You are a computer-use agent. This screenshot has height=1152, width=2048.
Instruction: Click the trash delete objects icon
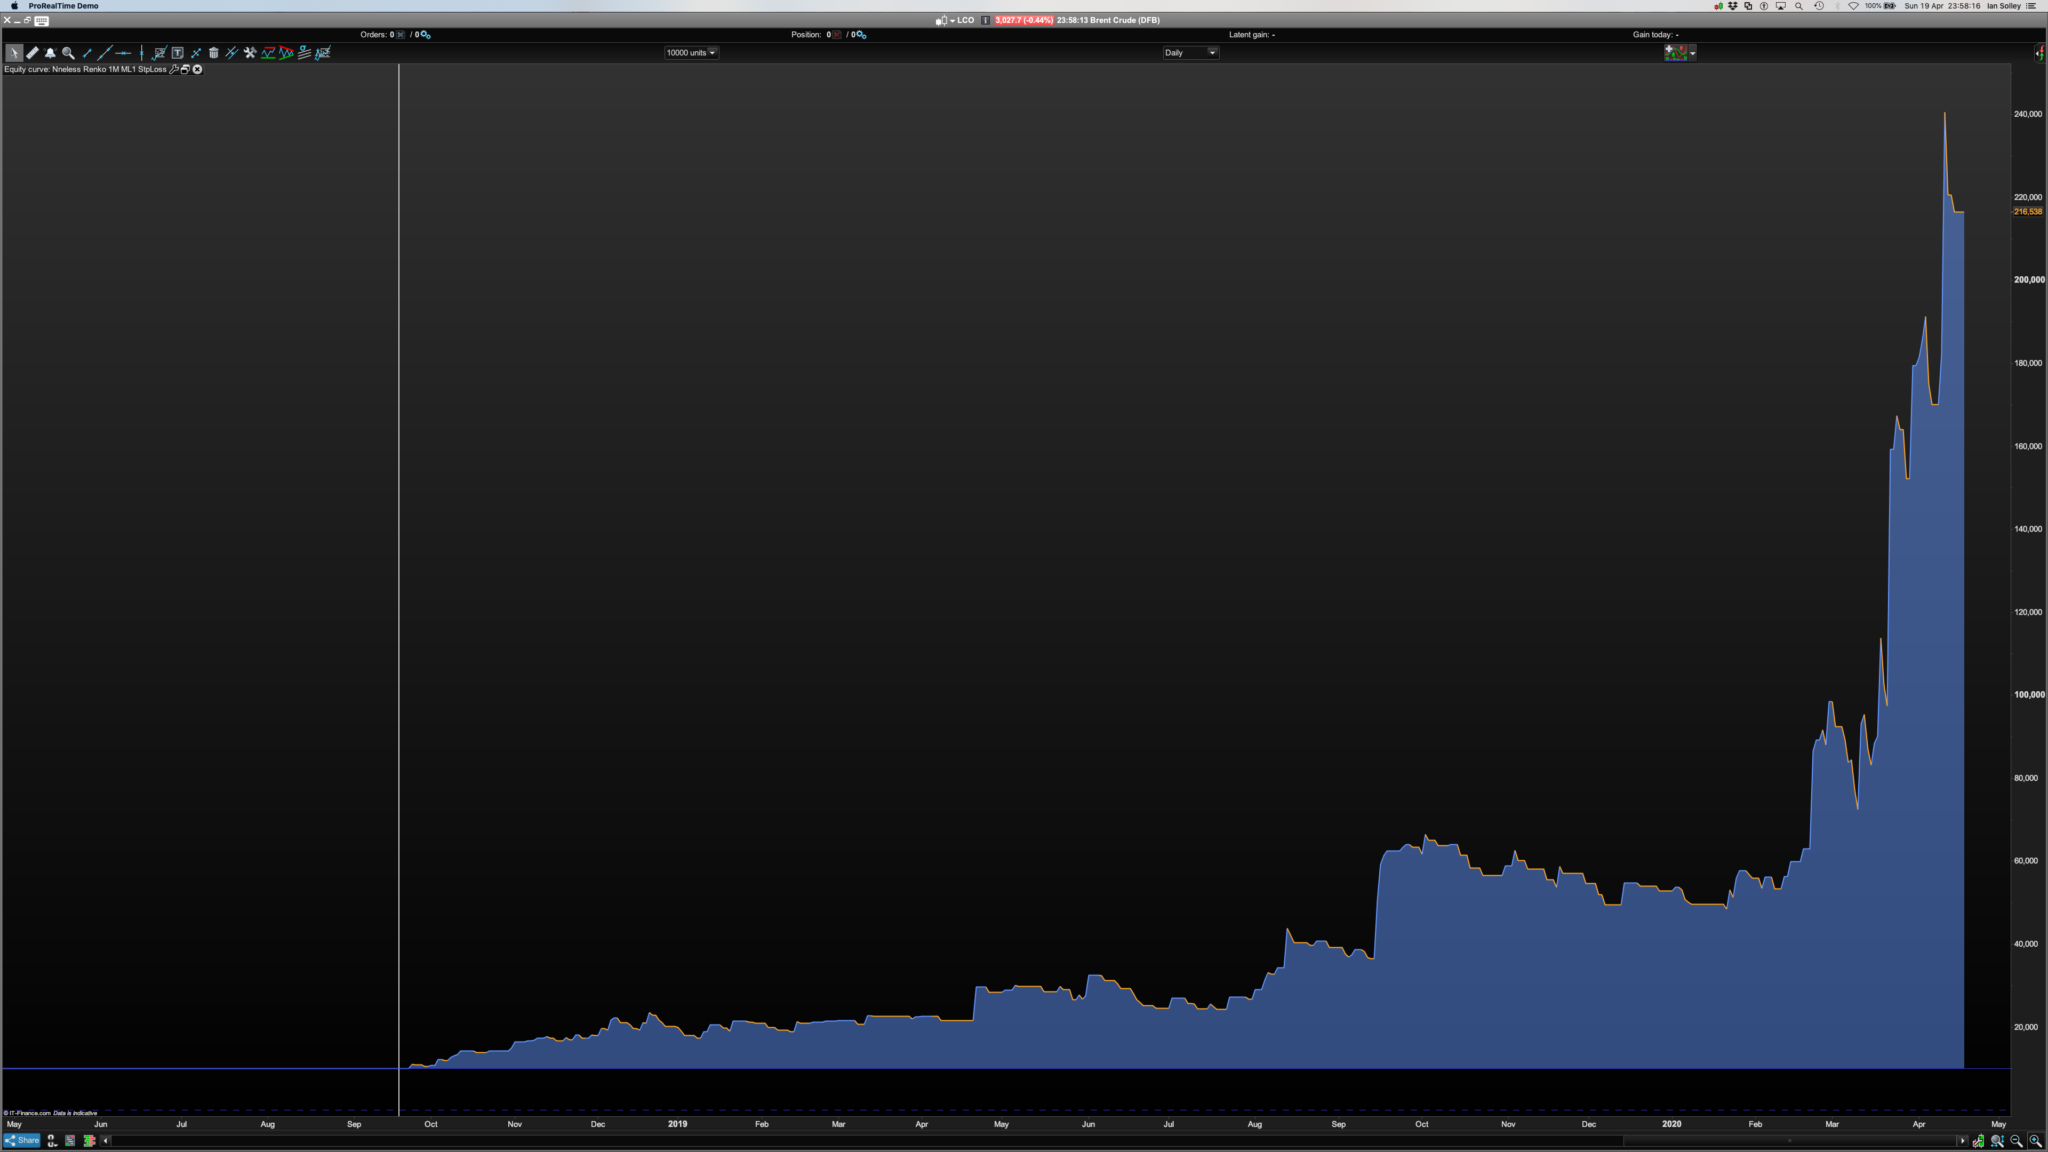pyautogui.click(x=213, y=53)
